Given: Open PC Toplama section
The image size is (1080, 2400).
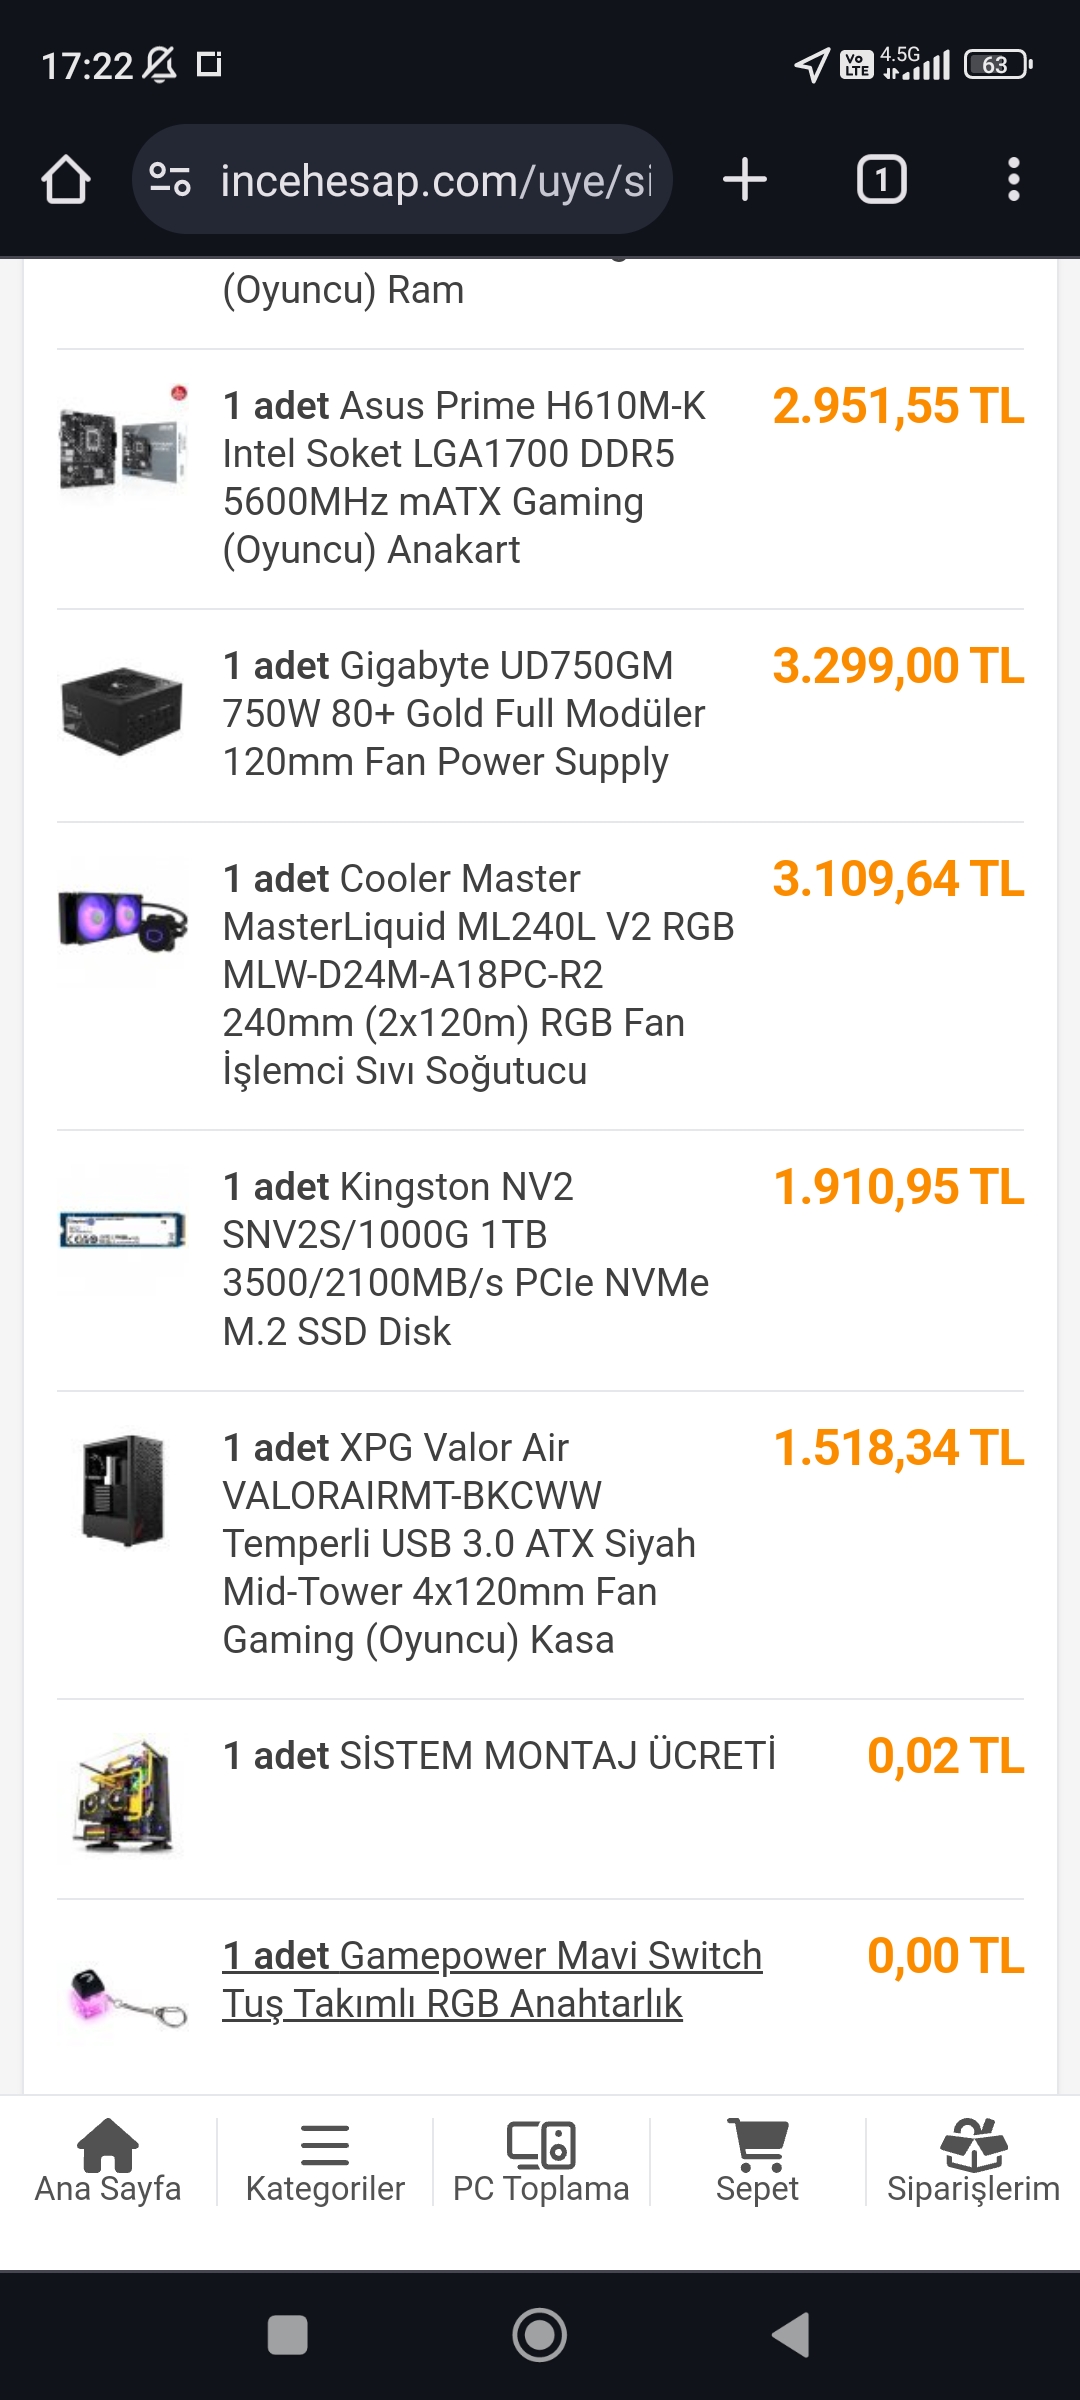Looking at the screenshot, I should point(541,2162).
